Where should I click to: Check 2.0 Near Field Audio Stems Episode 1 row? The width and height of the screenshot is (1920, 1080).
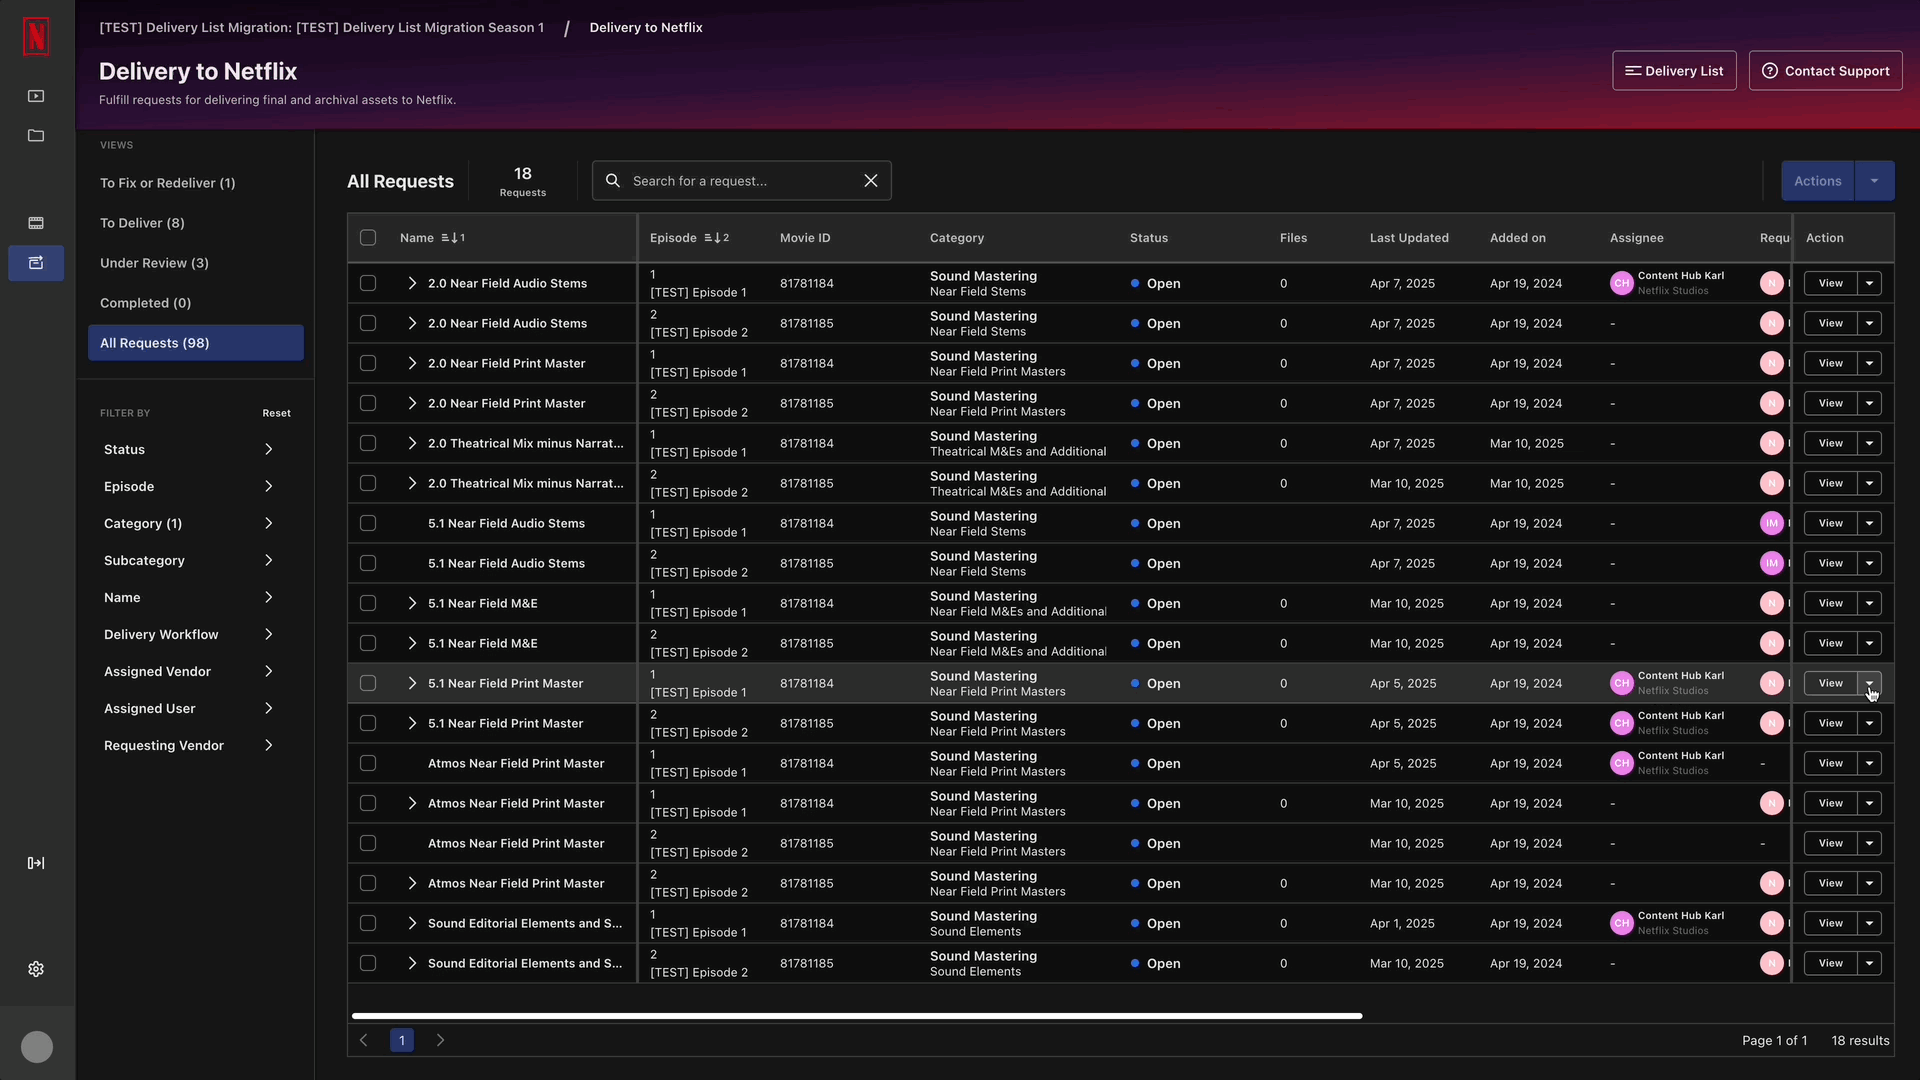[x=368, y=283]
